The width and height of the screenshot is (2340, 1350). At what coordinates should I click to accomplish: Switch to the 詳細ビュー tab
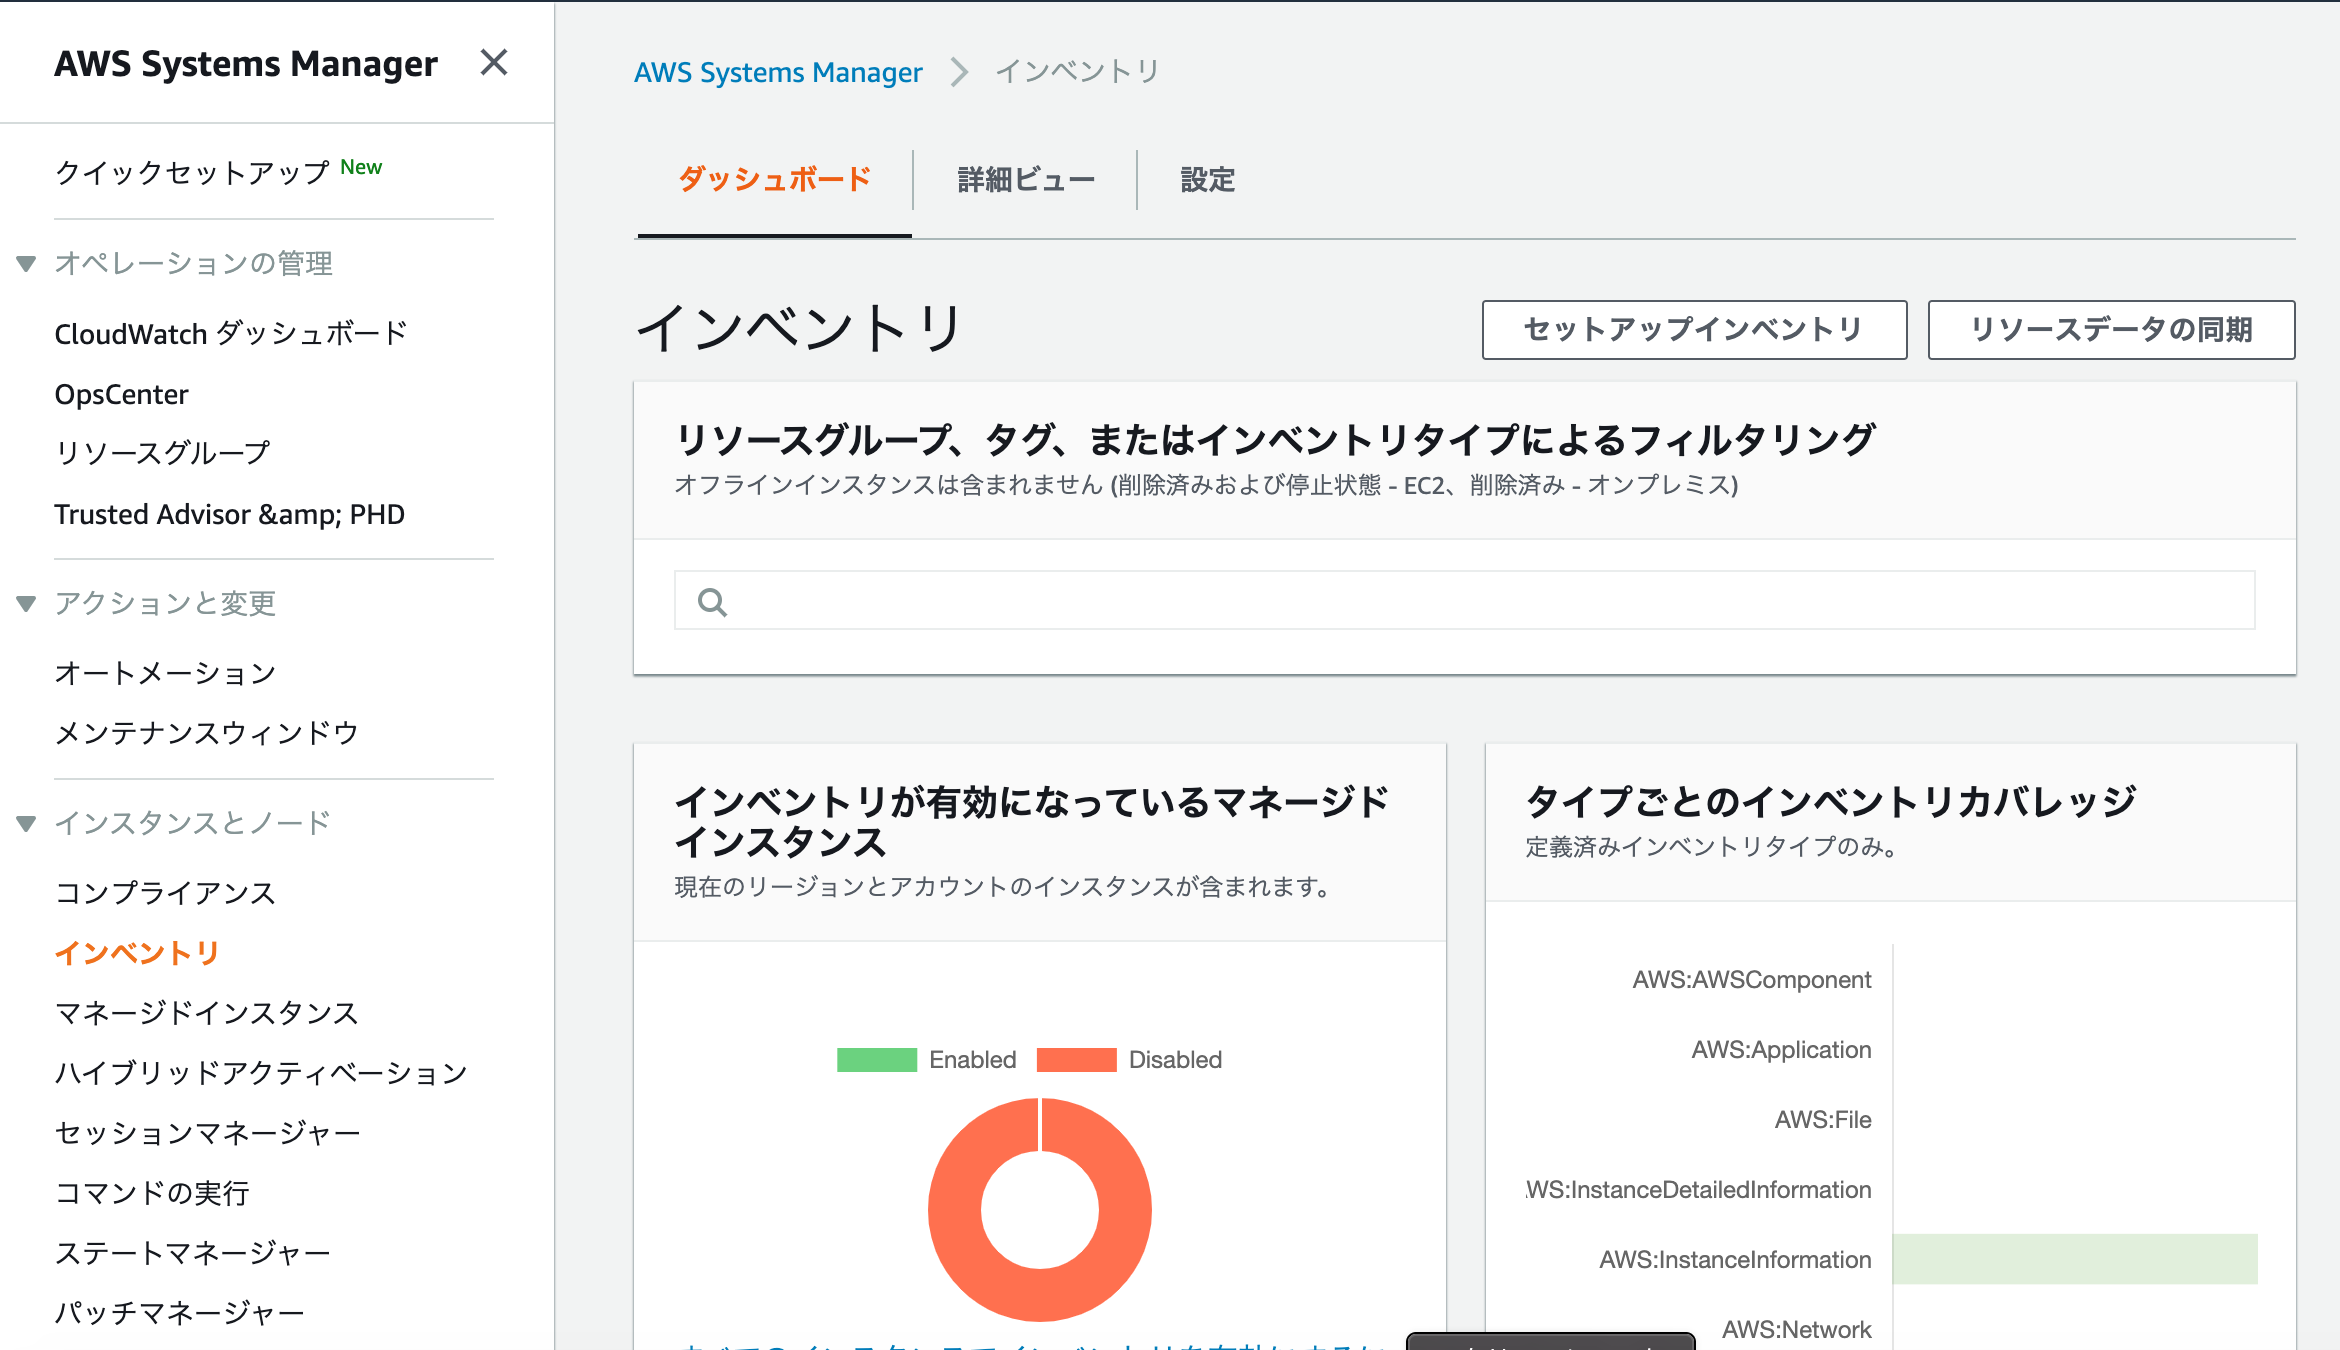[1026, 180]
